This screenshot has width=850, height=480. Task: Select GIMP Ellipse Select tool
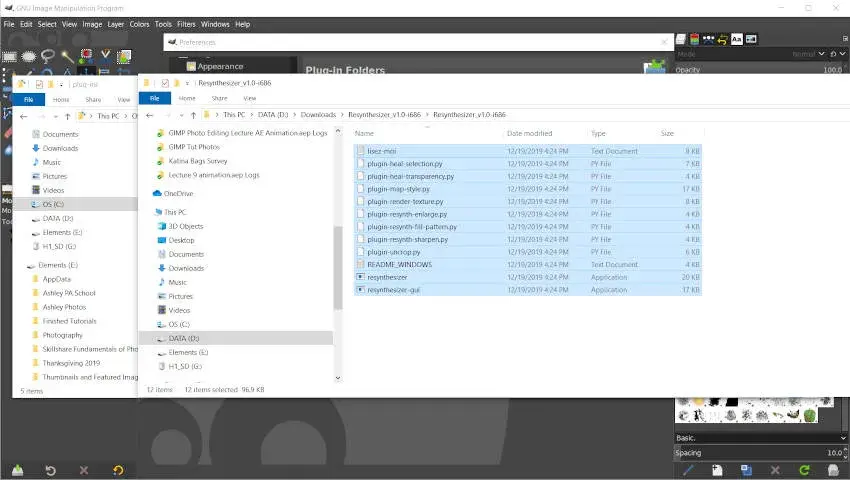tap(29, 56)
